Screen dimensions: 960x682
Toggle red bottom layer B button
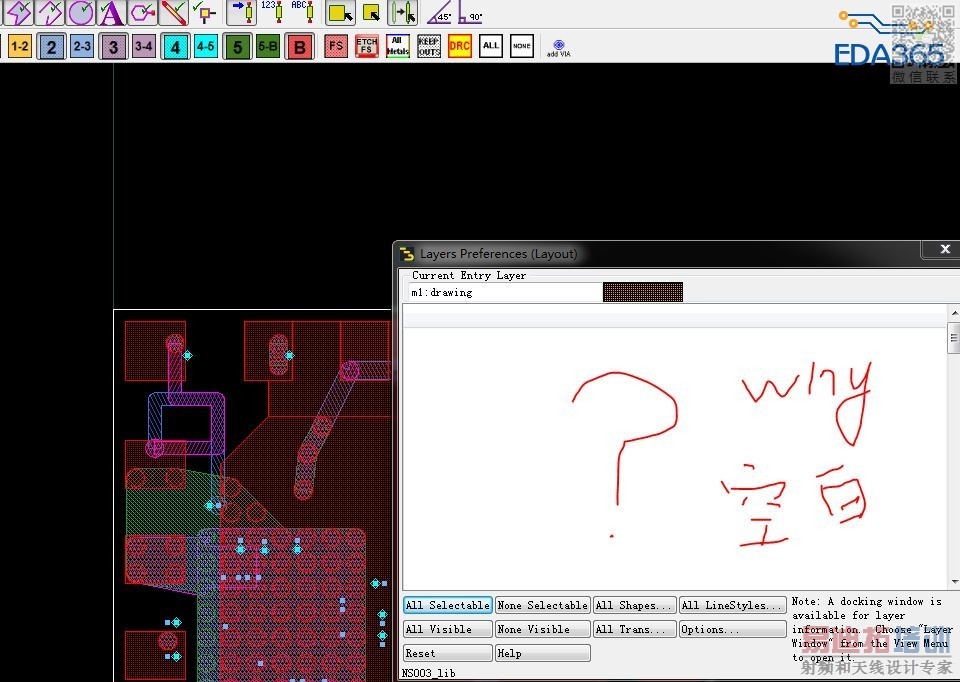click(299, 47)
